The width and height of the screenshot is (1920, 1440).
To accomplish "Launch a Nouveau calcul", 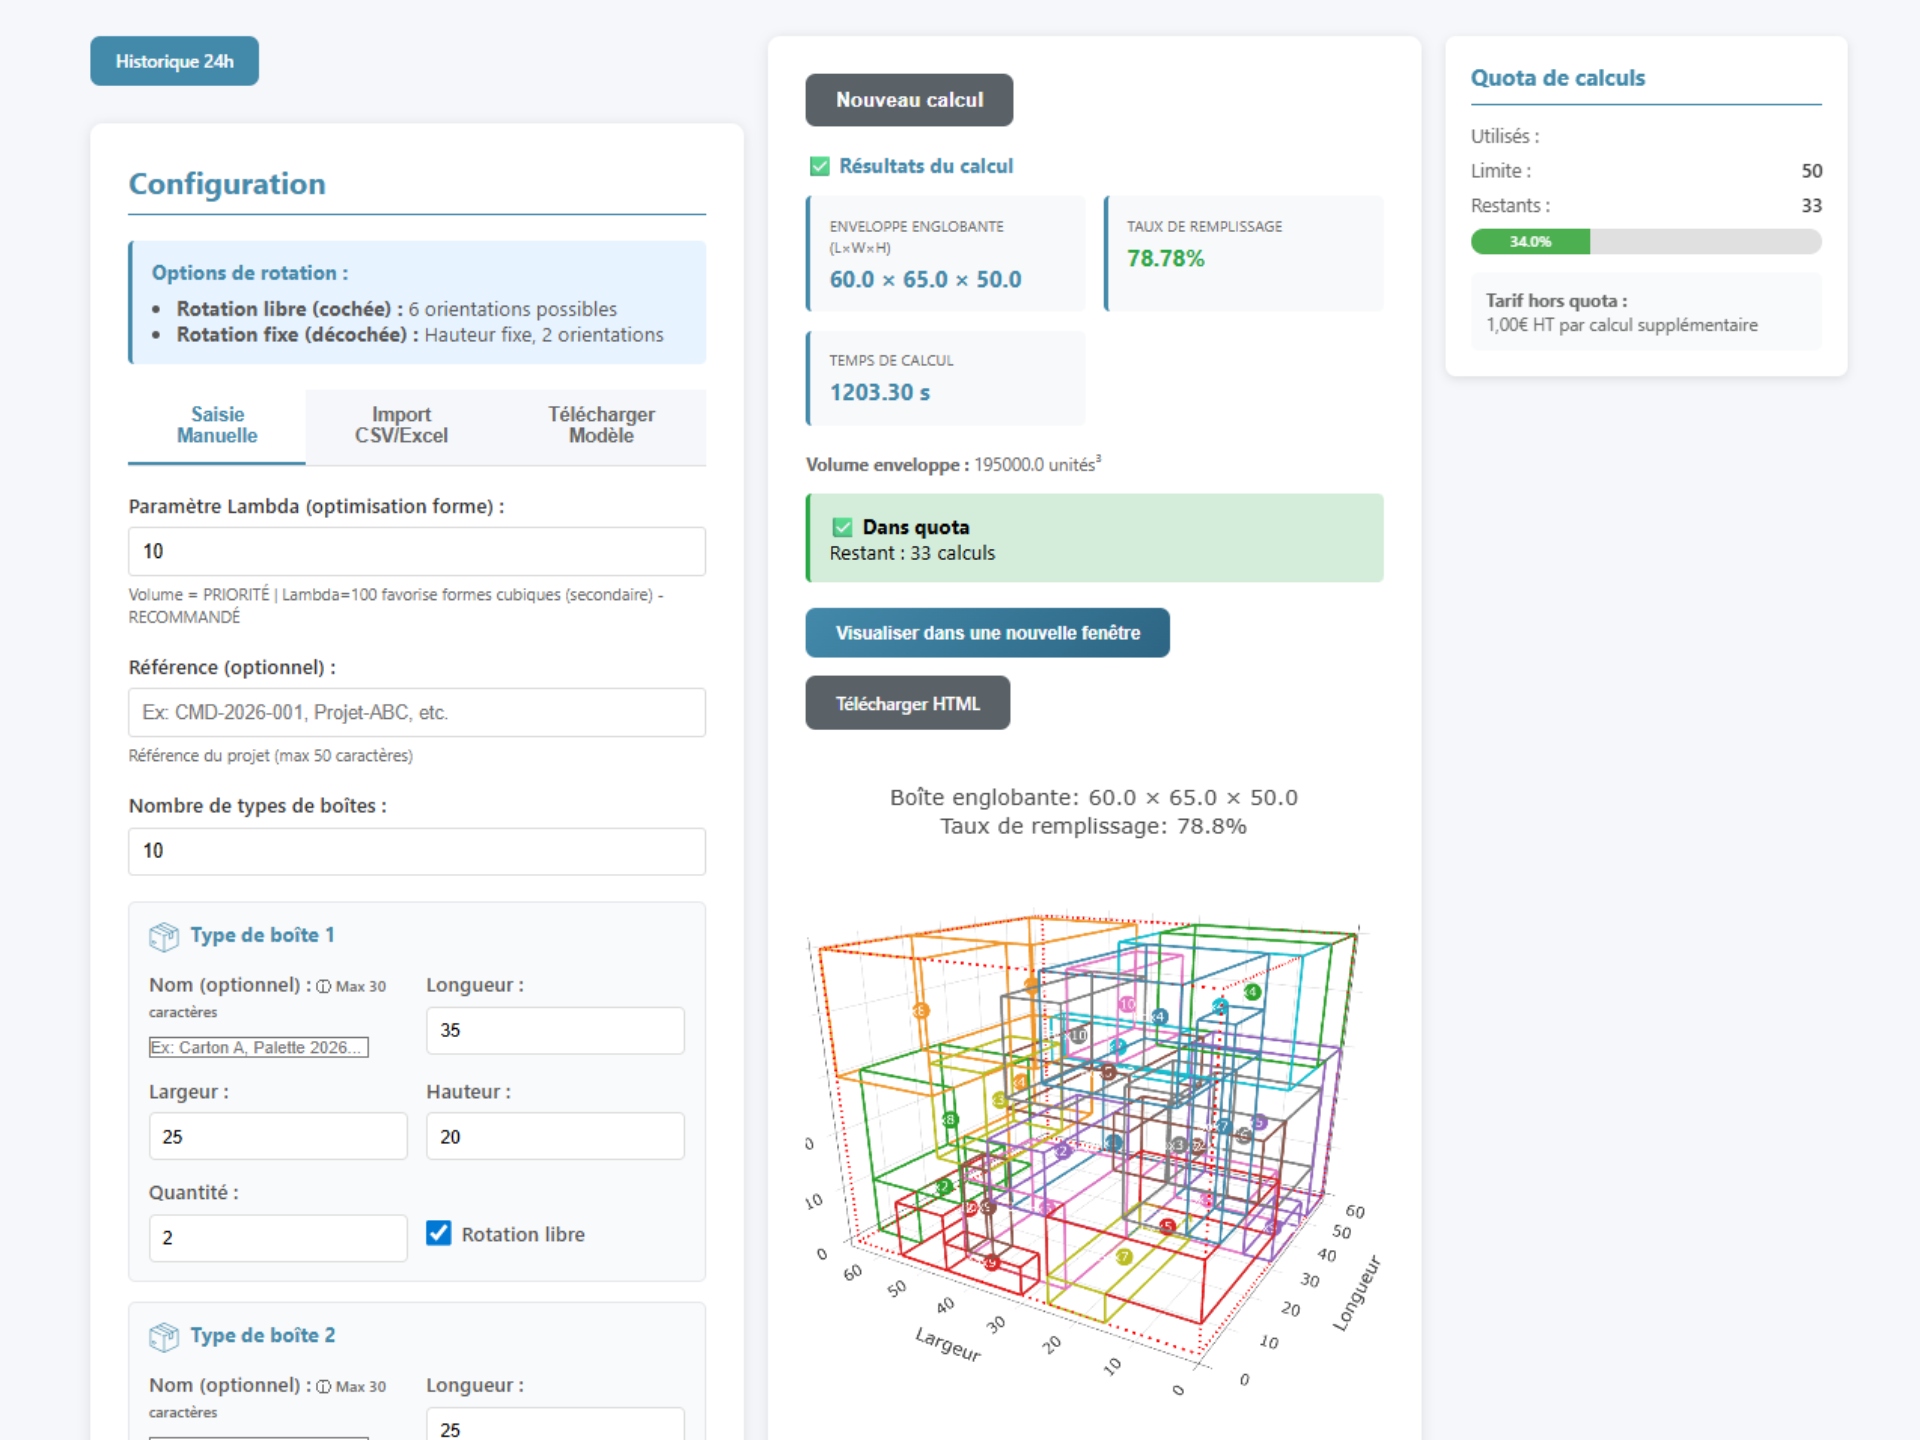I will [908, 100].
